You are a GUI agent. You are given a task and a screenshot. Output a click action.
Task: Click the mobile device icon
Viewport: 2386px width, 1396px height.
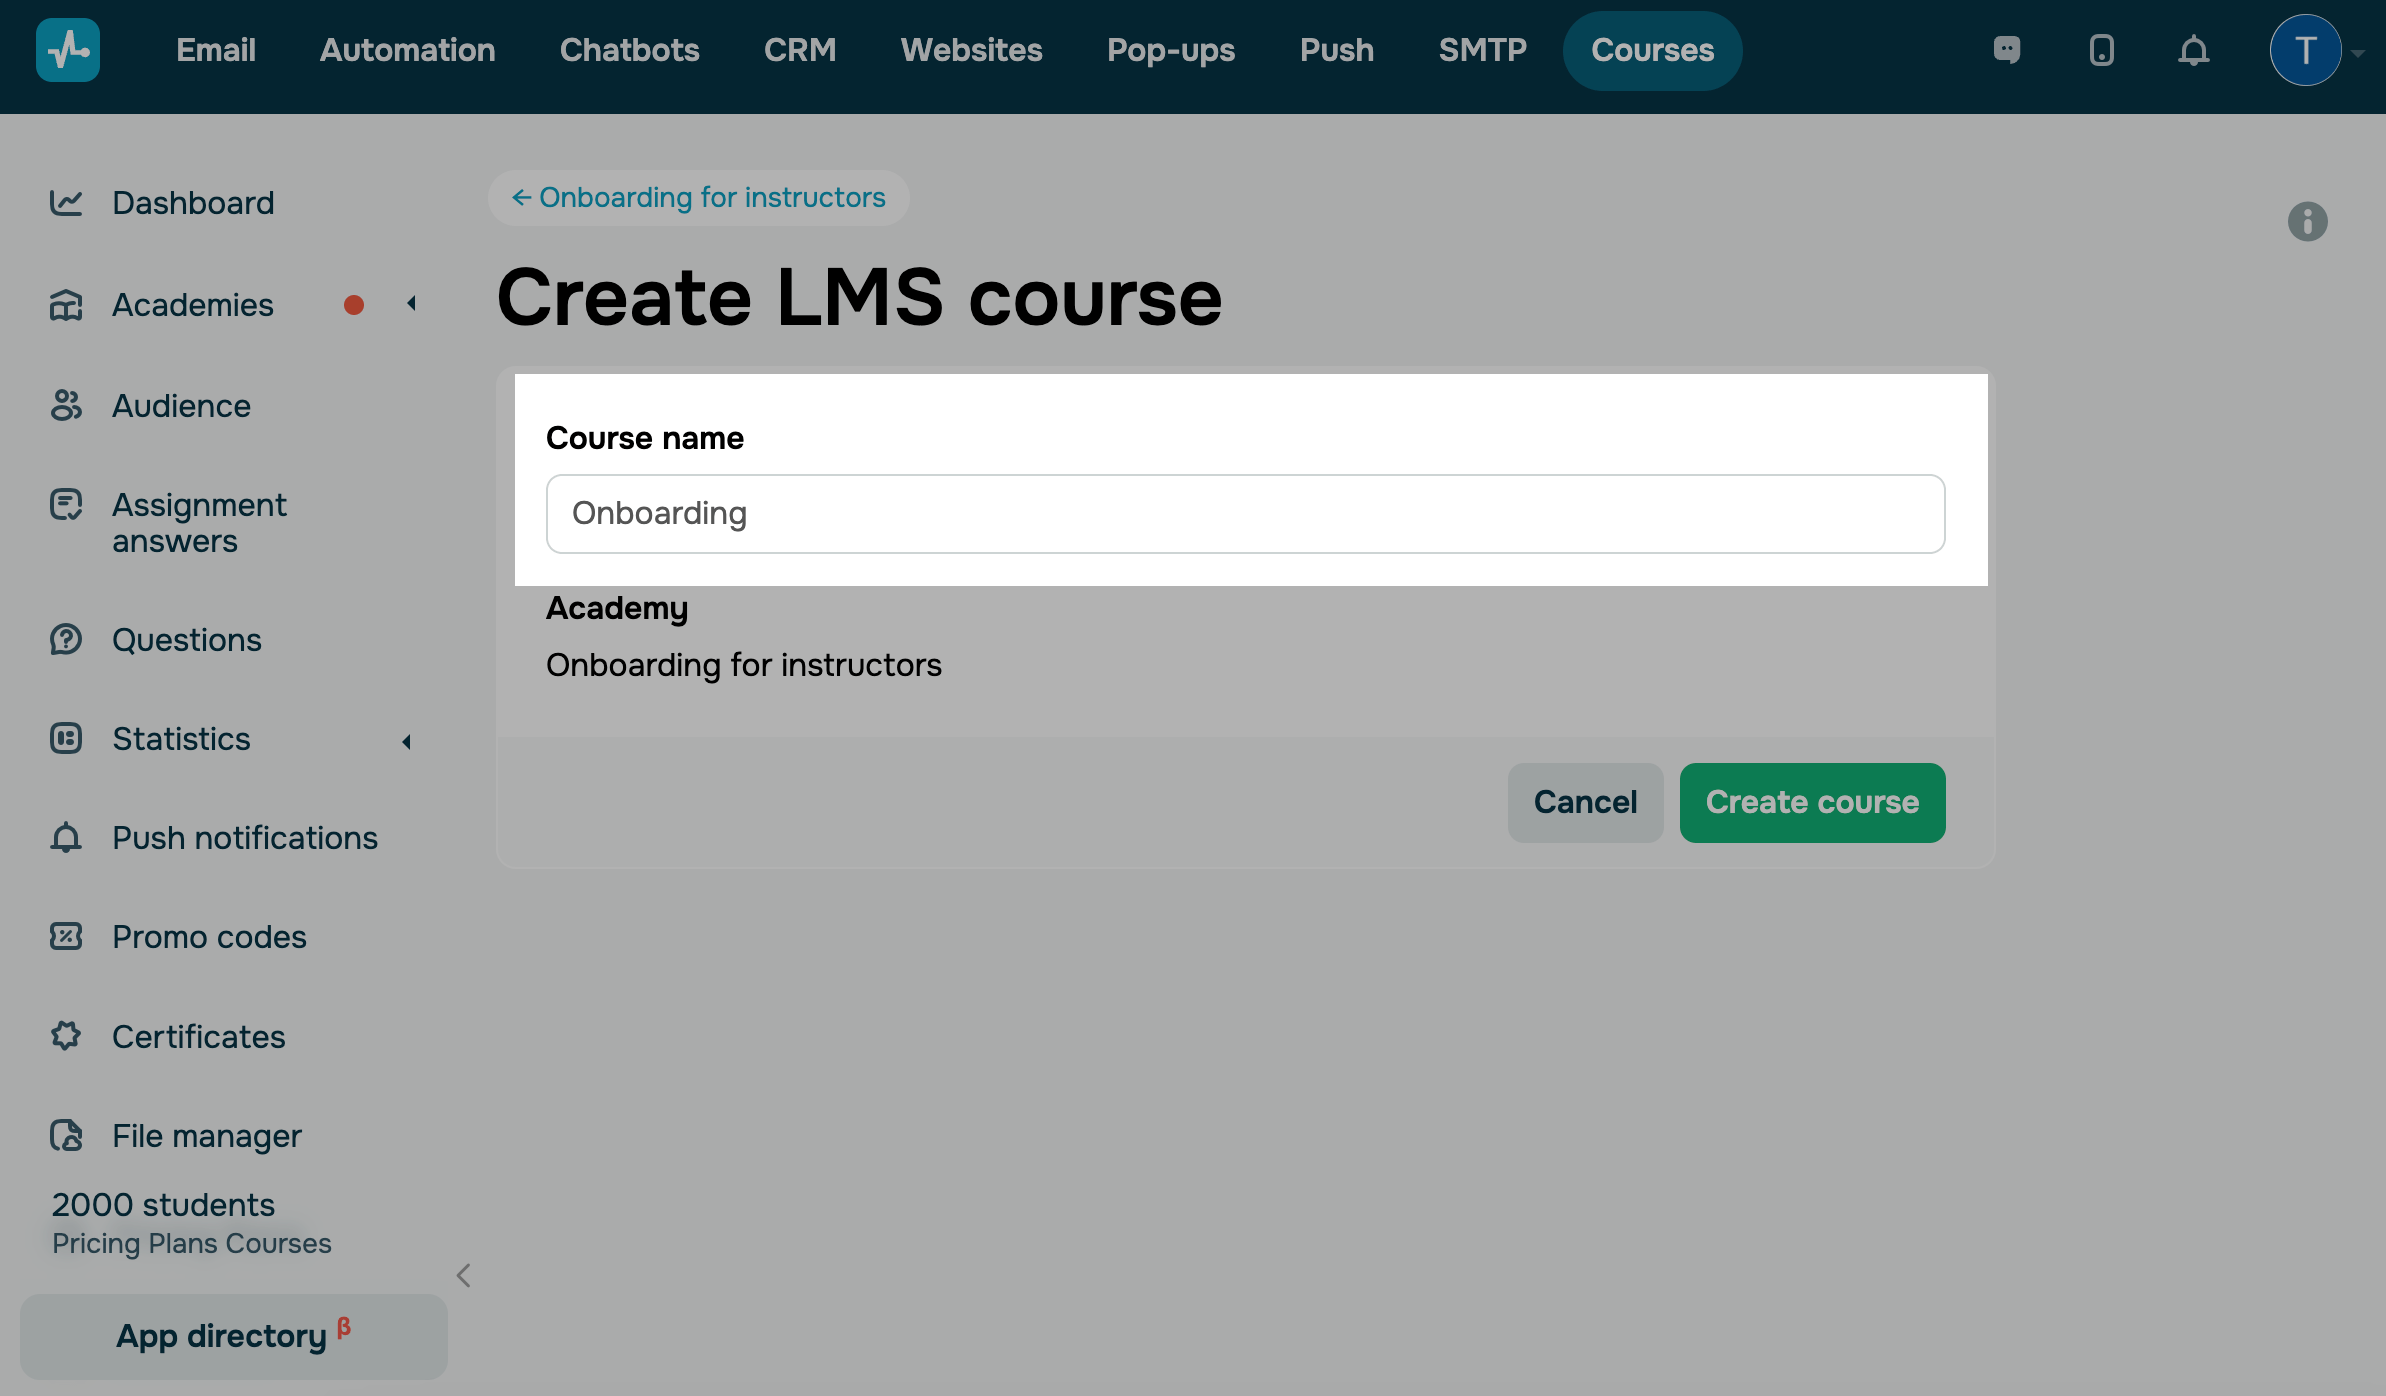point(2101,50)
